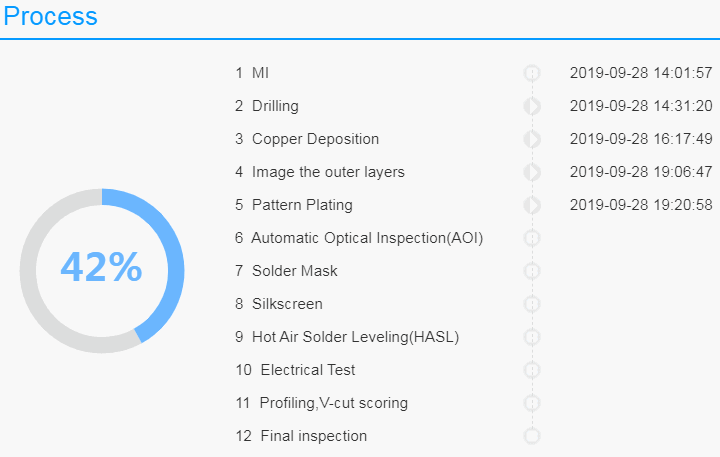Click the AOI step timeline circle
This screenshot has width=720, height=457.
(x=532, y=238)
